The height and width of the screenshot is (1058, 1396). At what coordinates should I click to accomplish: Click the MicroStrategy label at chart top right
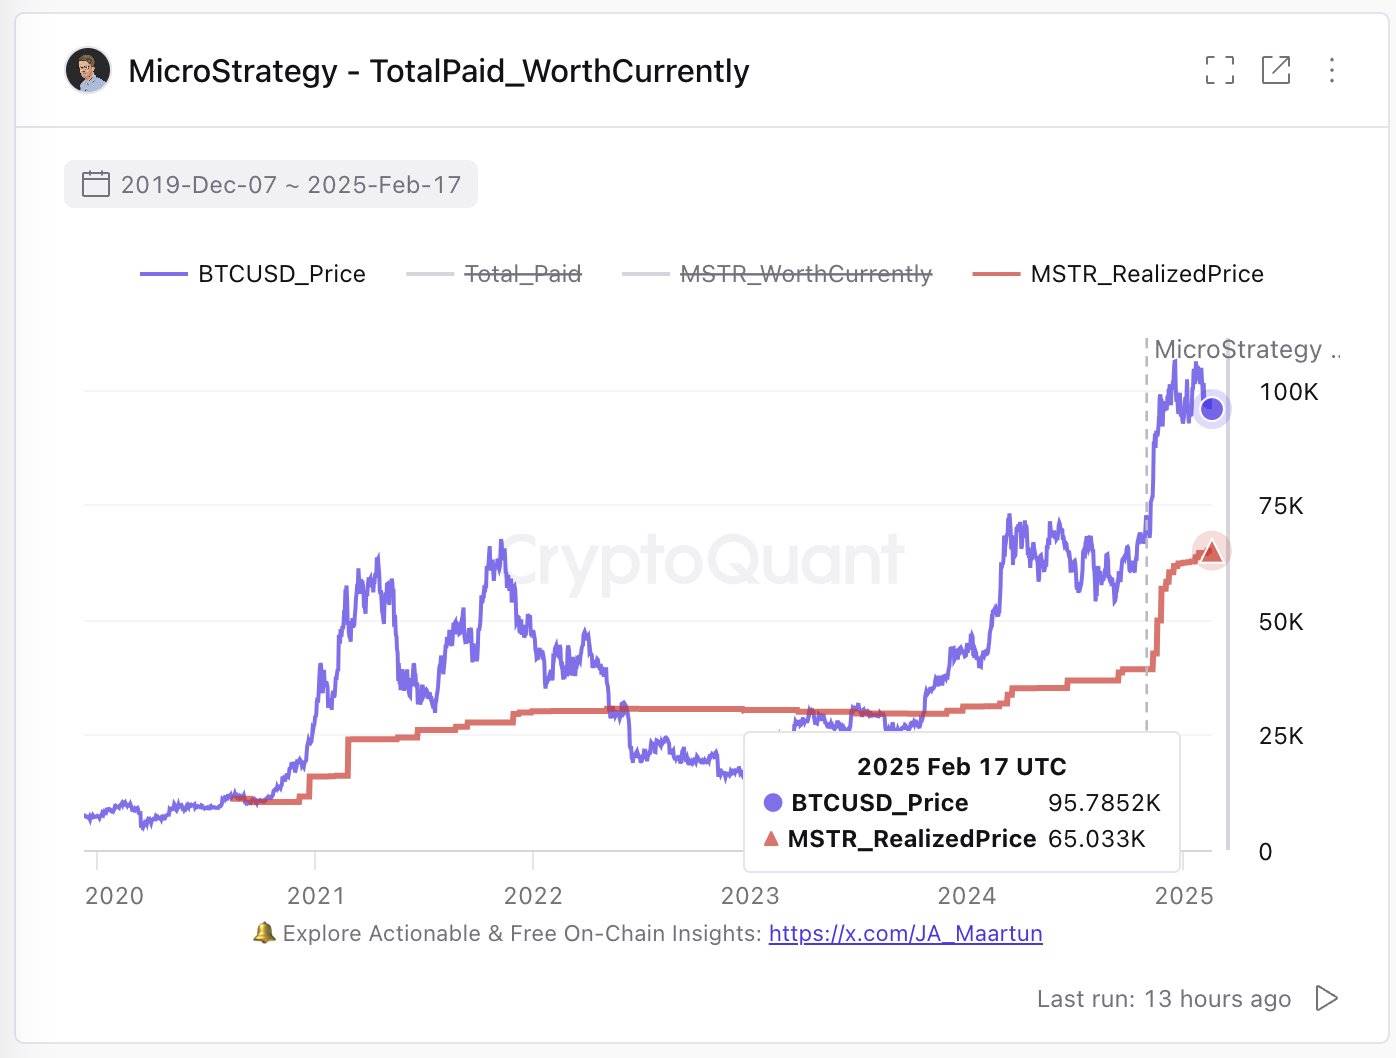coord(1248,349)
